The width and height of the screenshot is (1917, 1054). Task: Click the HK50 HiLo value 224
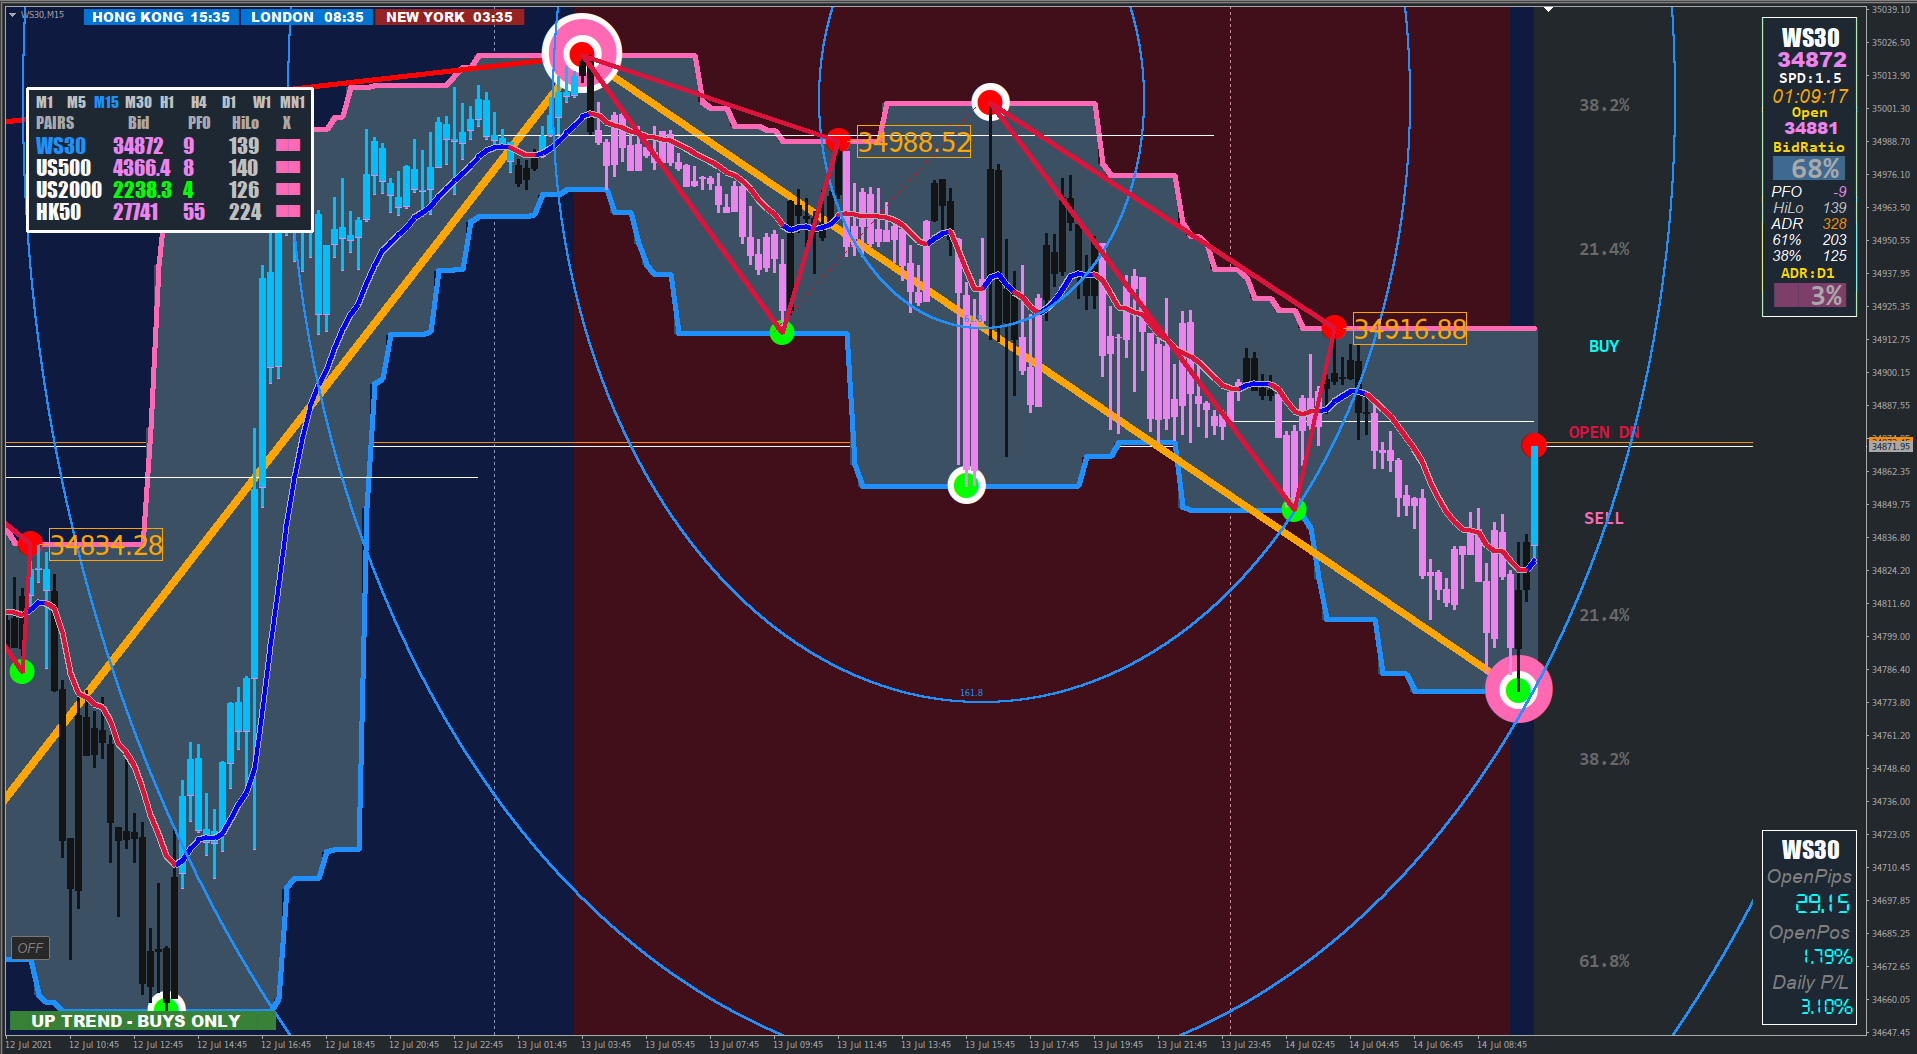[245, 212]
